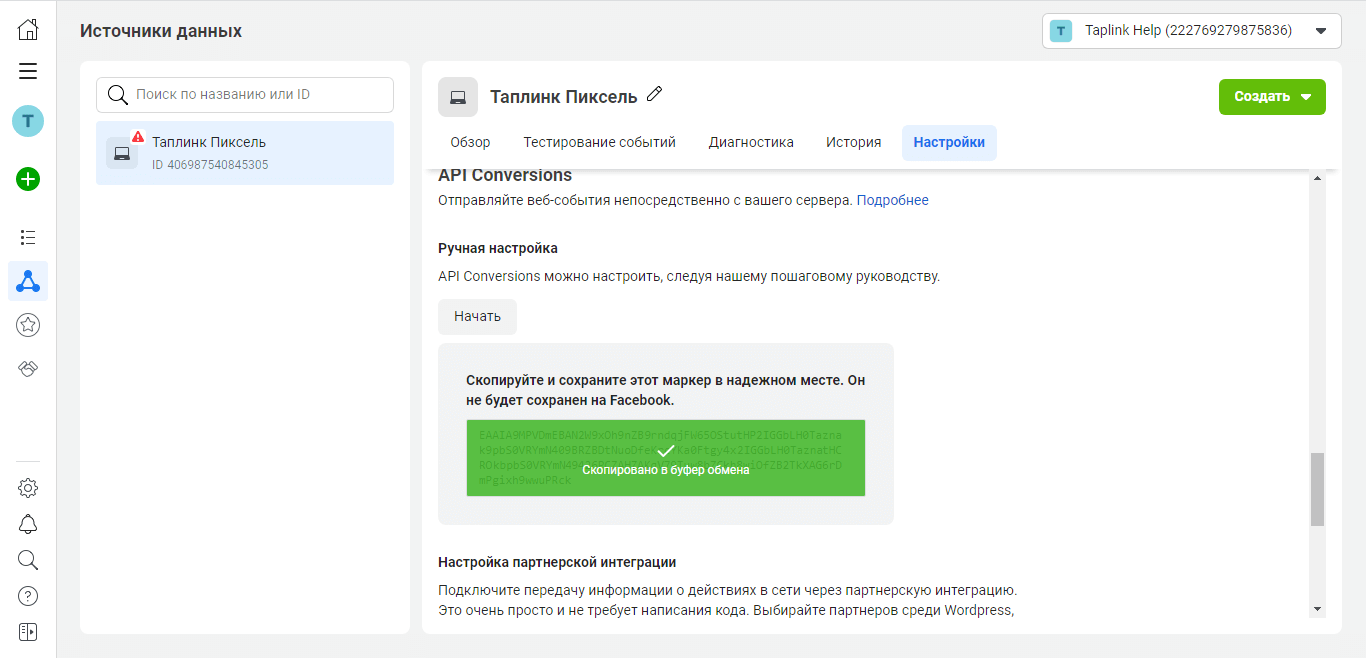Click the green plus create icon
The width and height of the screenshot is (1366, 658).
click(x=28, y=180)
